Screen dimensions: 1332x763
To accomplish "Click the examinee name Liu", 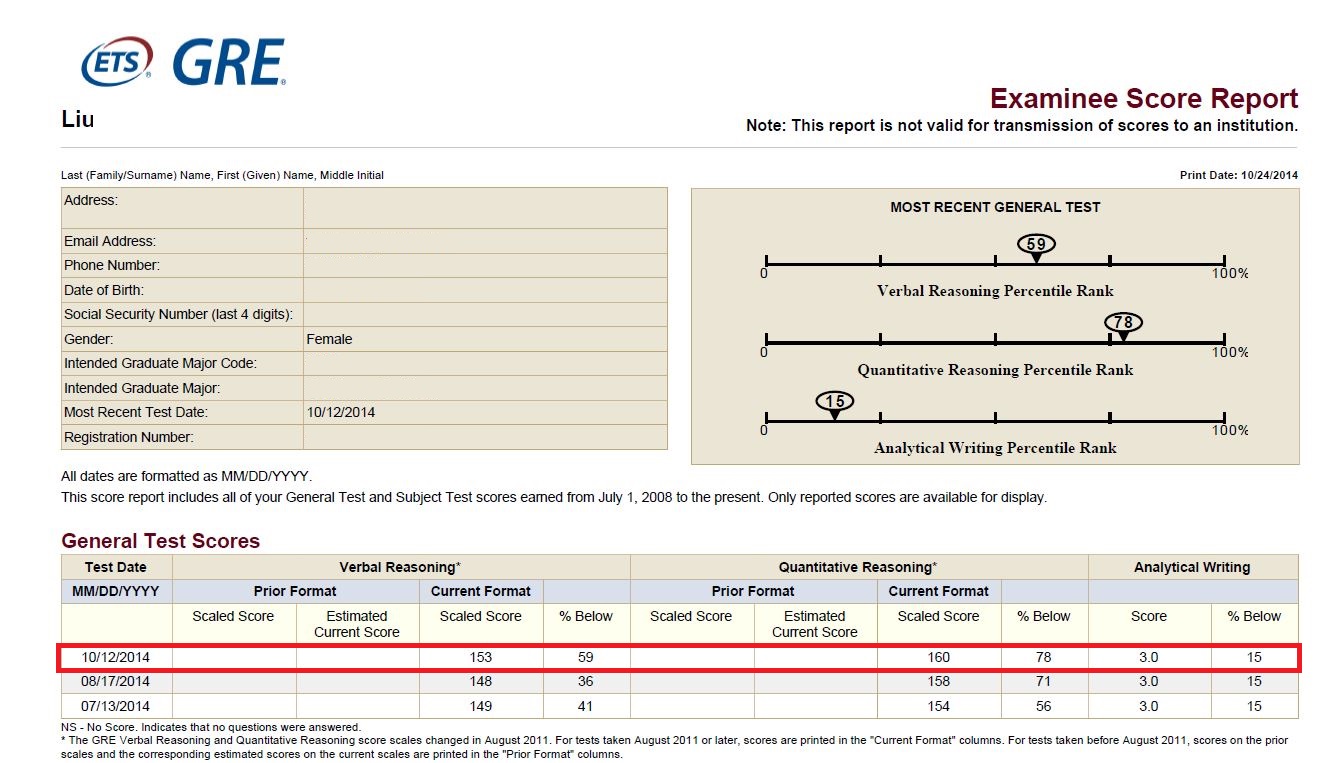I will 78,119.
